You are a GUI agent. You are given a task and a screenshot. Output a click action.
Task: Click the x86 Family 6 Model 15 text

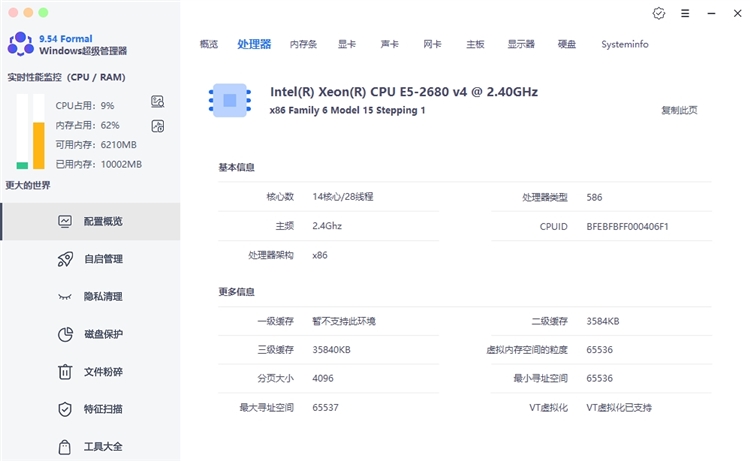coord(347,110)
